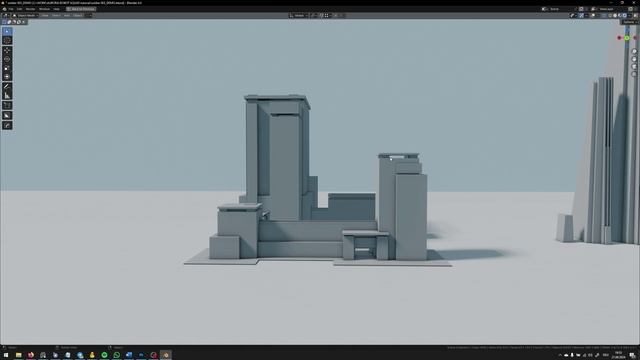Screen dimensions: 640x360
Task: Open the Window menu
Action: pos(44,9)
